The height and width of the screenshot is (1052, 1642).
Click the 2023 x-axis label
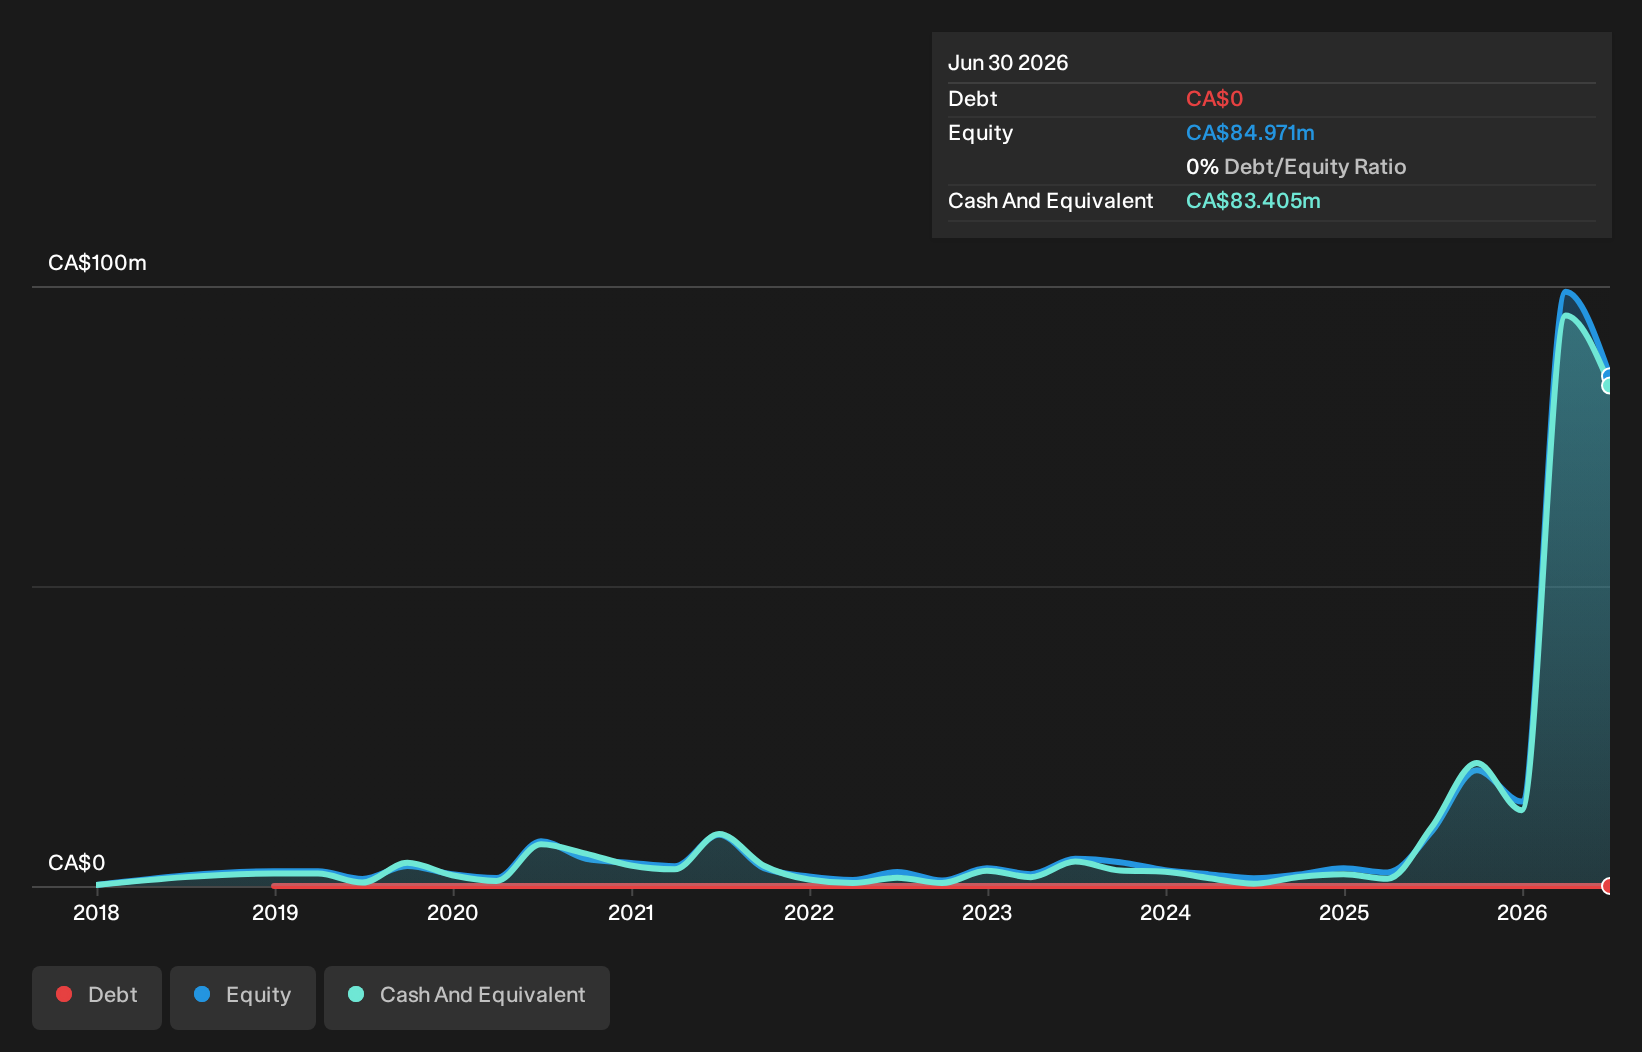pos(987,913)
